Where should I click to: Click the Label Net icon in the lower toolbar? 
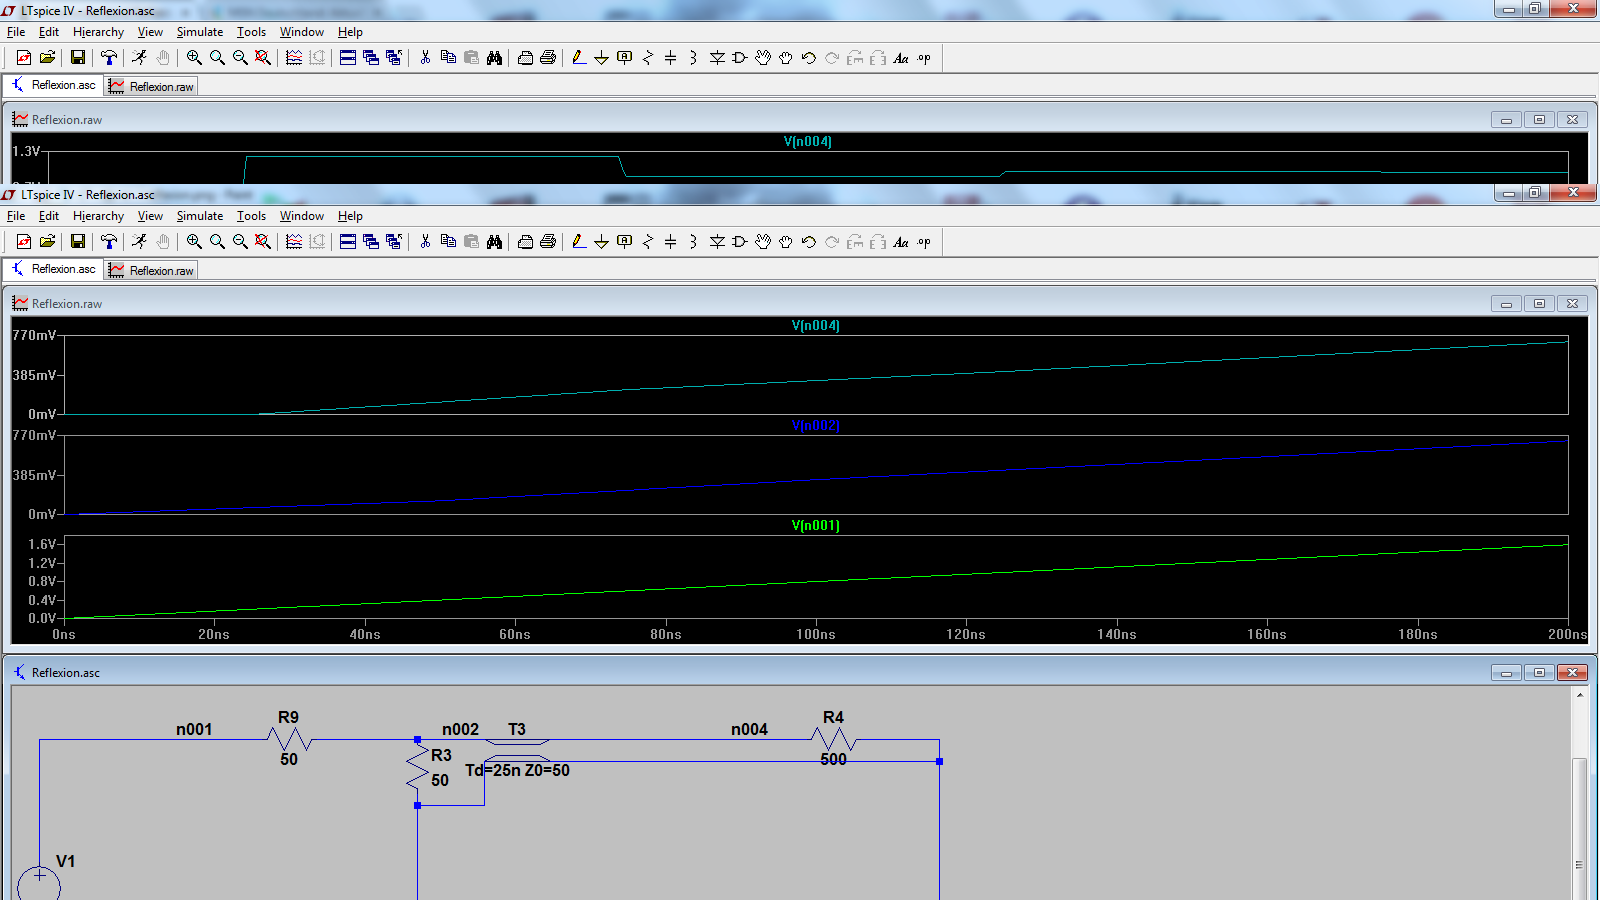click(x=625, y=242)
